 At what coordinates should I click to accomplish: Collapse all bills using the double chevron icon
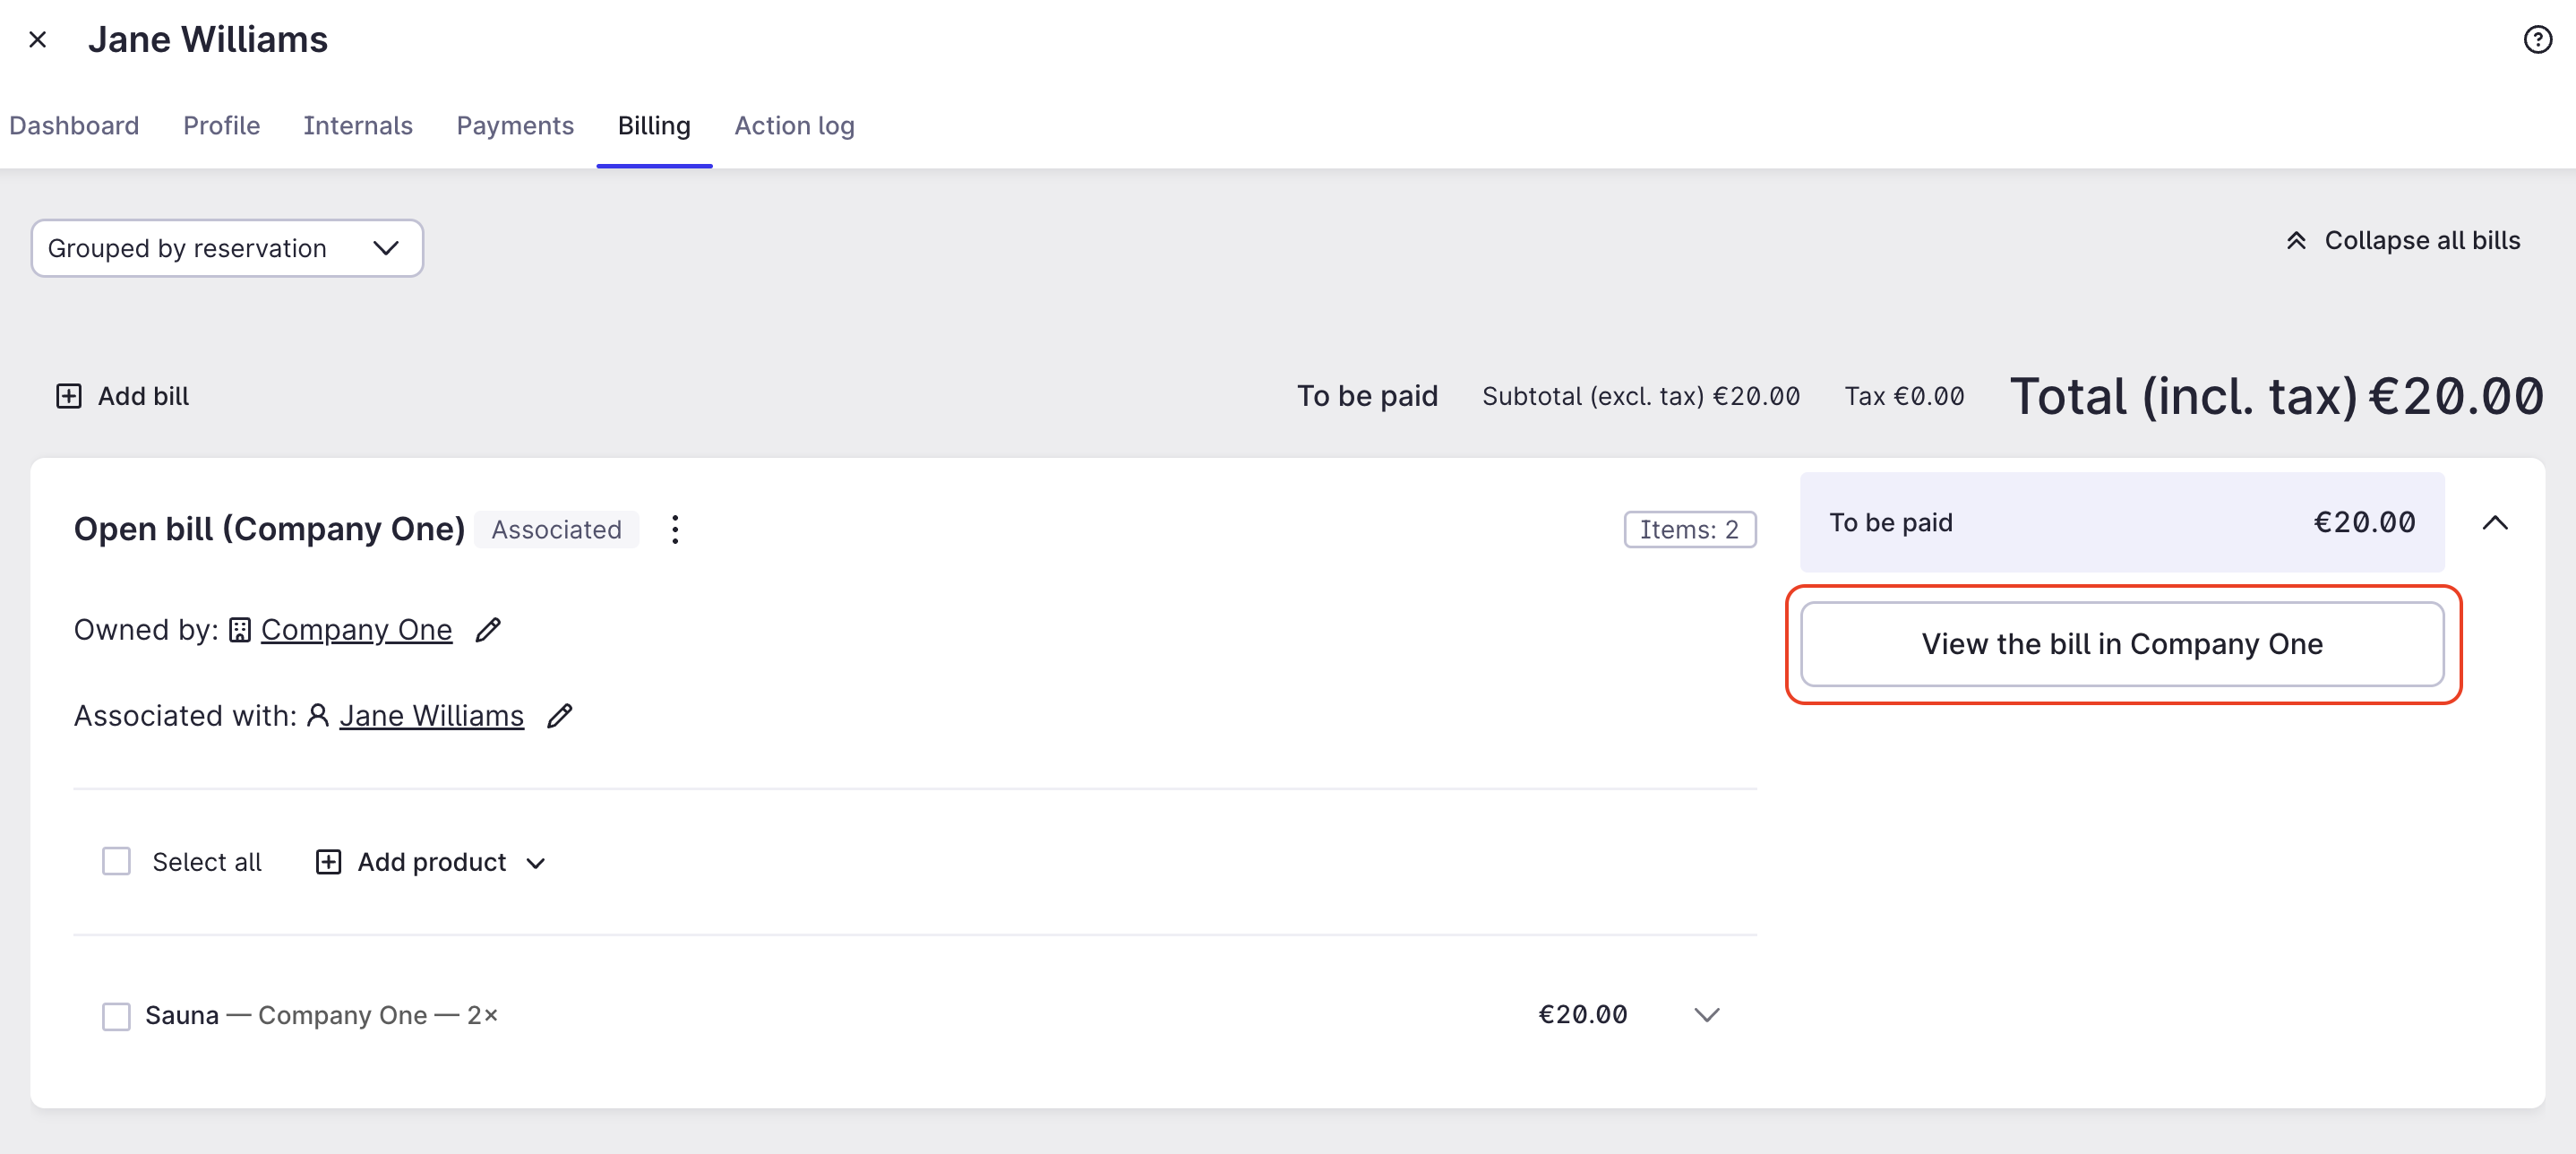[2296, 239]
